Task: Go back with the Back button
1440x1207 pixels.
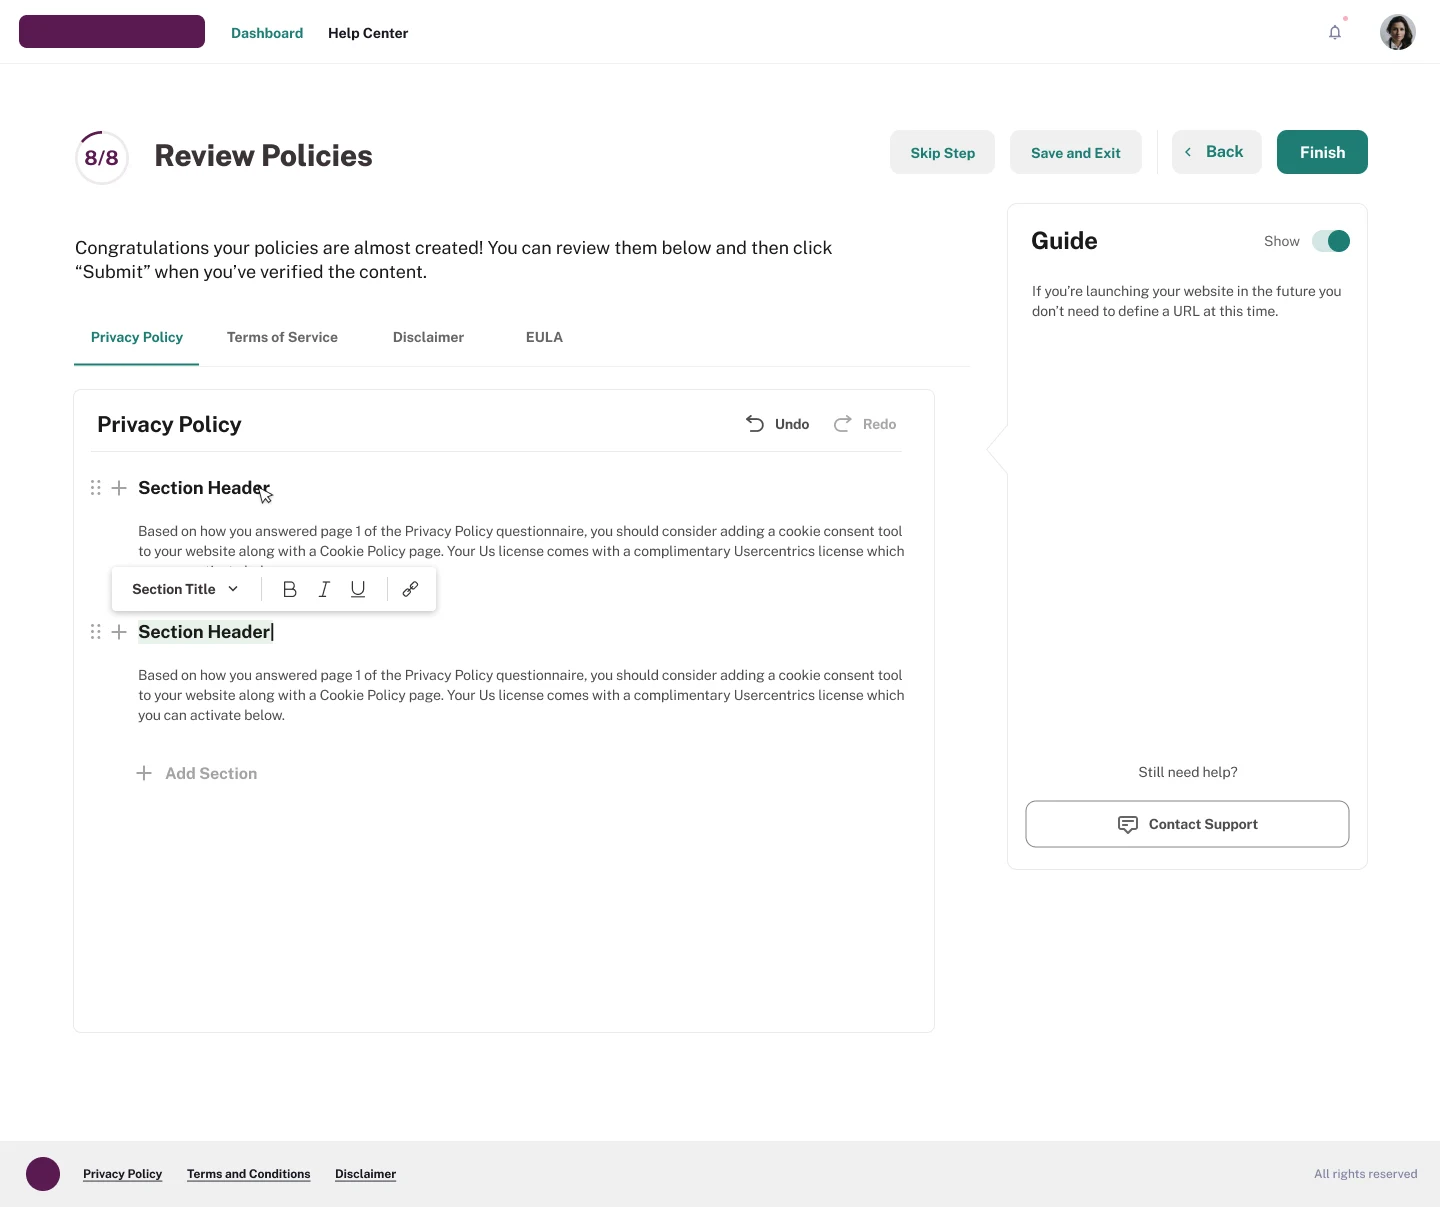Action: click(x=1216, y=152)
